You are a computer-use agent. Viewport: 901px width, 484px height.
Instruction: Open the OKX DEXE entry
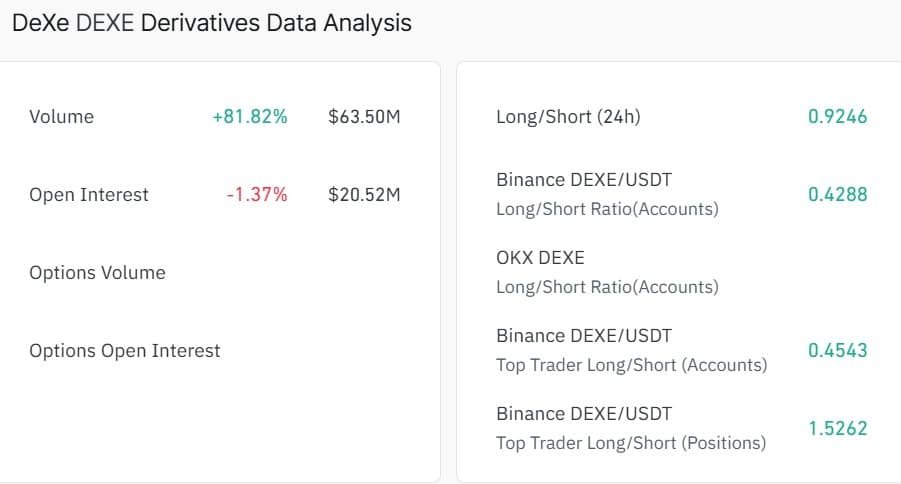click(x=540, y=258)
